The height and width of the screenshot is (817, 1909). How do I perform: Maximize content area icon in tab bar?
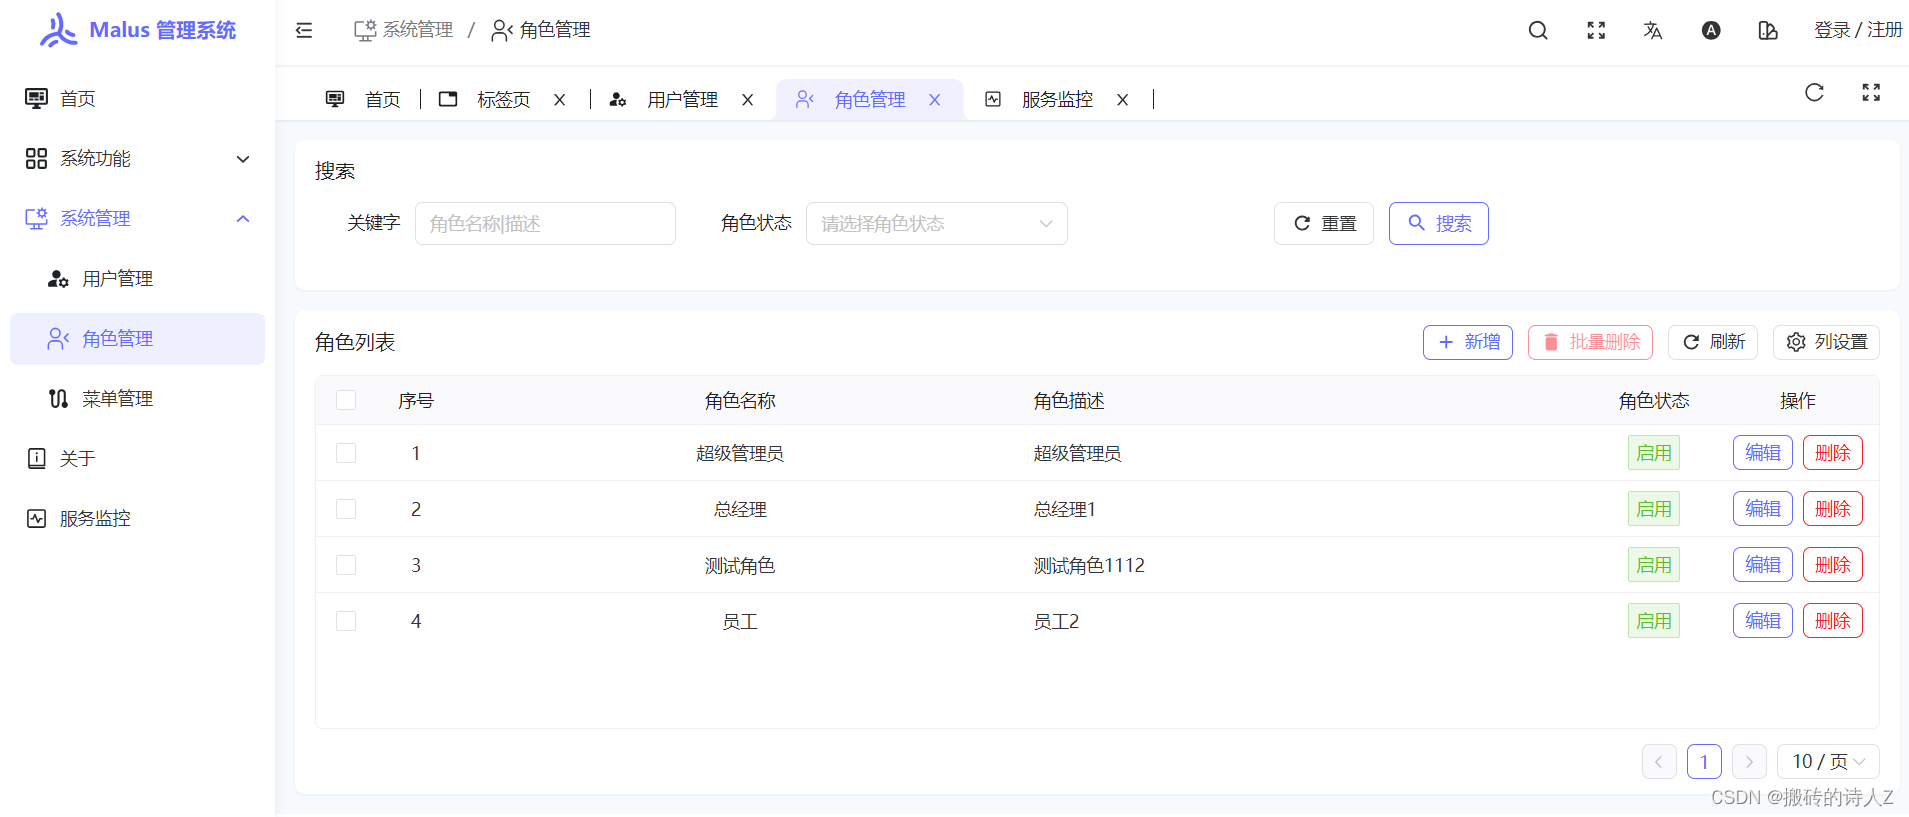point(1871,93)
